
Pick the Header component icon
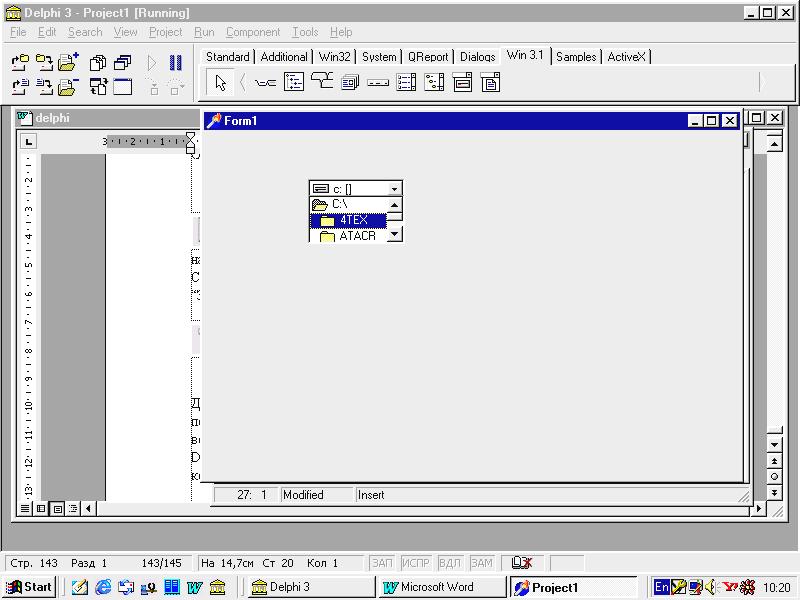(x=378, y=83)
